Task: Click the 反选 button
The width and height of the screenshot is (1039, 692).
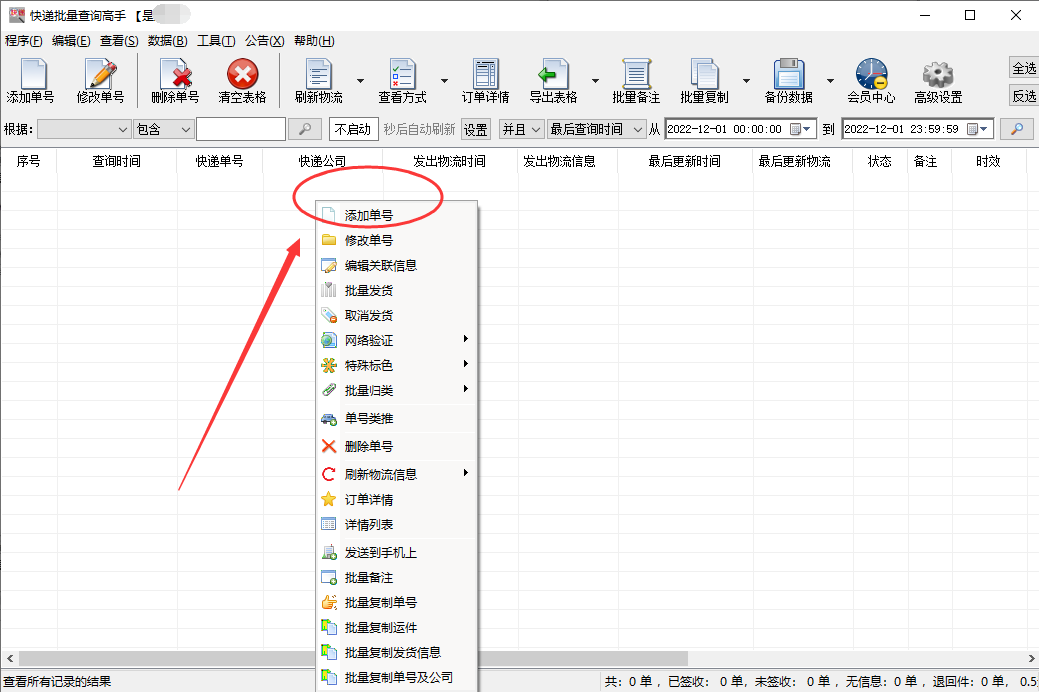Action: pyautogui.click(x=1024, y=96)
